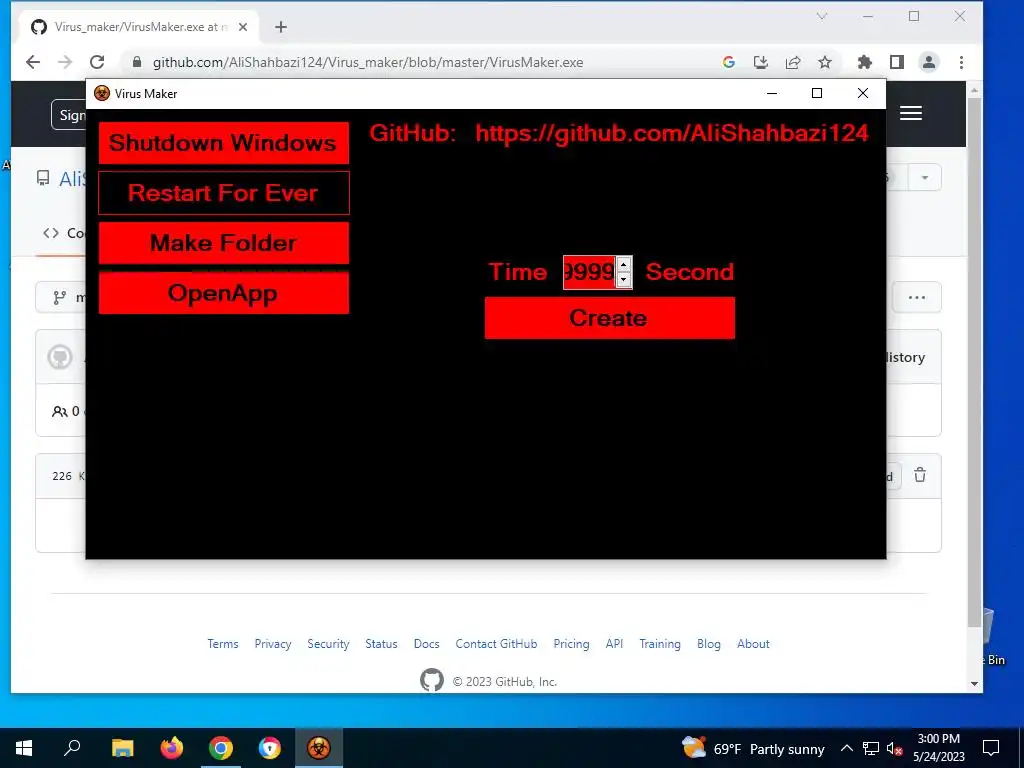Click the Shutdown Windows button
1024x768 pixels.
coord(223,142)
